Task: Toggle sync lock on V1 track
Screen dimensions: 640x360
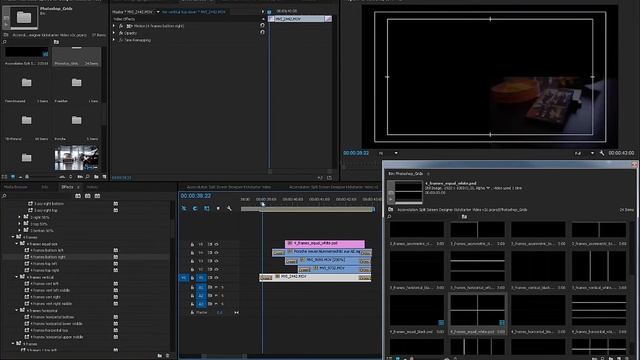Action: 210,278
